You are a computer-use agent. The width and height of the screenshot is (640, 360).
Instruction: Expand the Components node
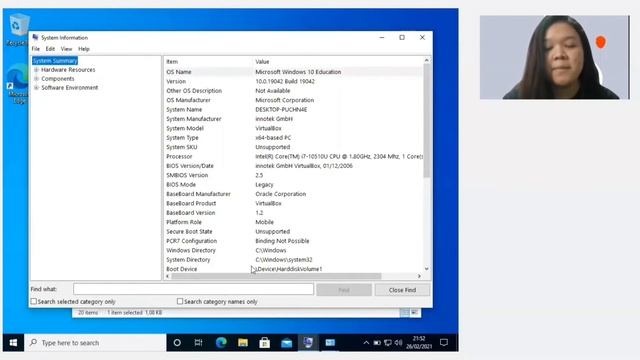point(36,79)
